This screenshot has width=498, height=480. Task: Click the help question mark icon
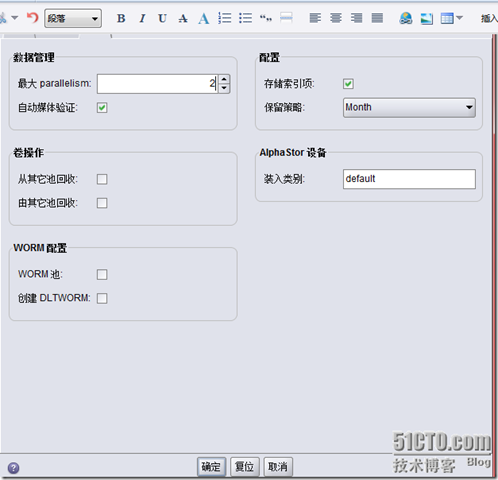[13, 468]
